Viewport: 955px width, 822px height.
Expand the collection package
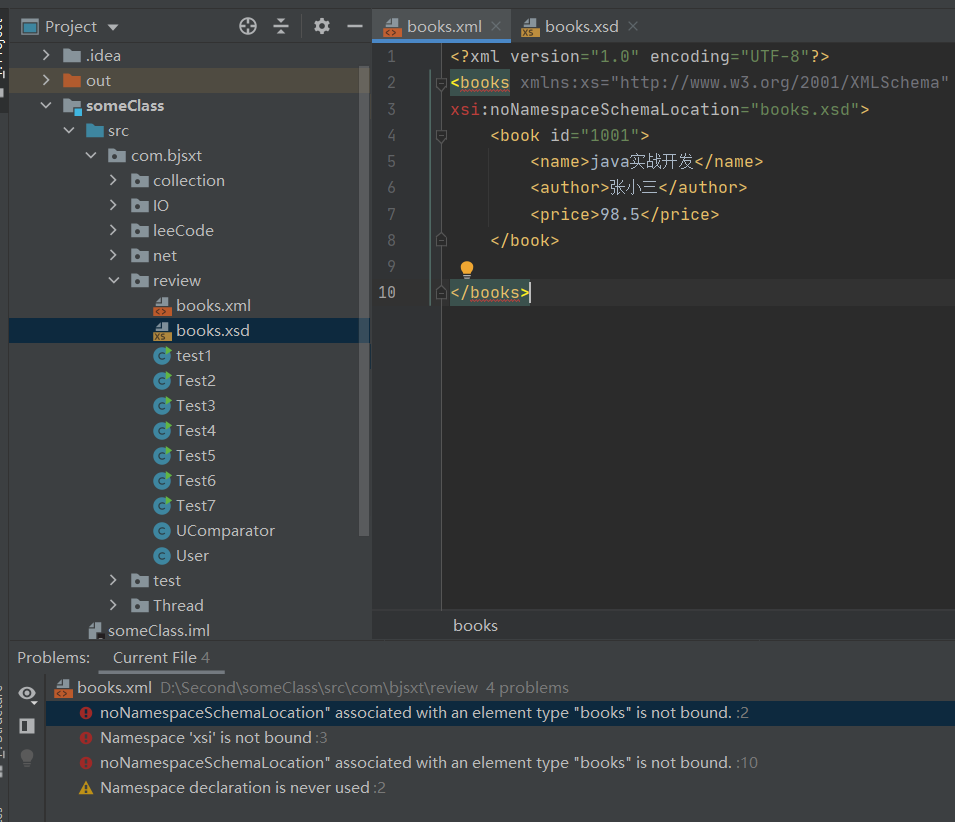pos(113,180)
